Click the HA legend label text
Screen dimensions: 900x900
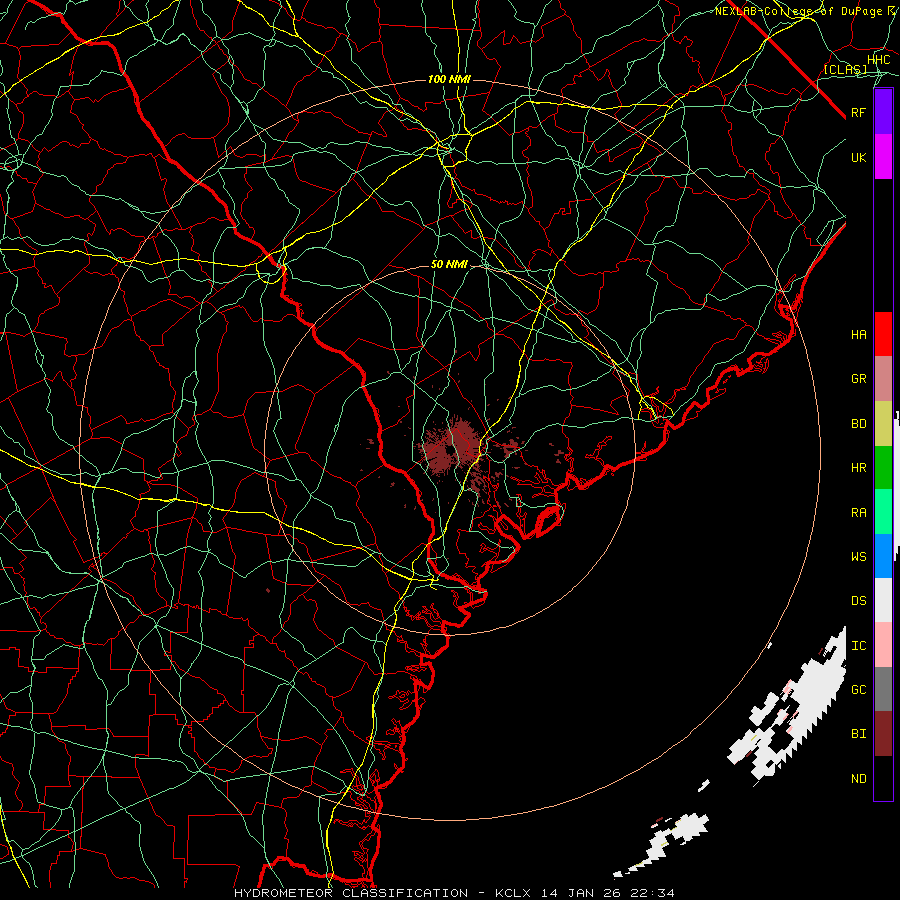(858, 334)
